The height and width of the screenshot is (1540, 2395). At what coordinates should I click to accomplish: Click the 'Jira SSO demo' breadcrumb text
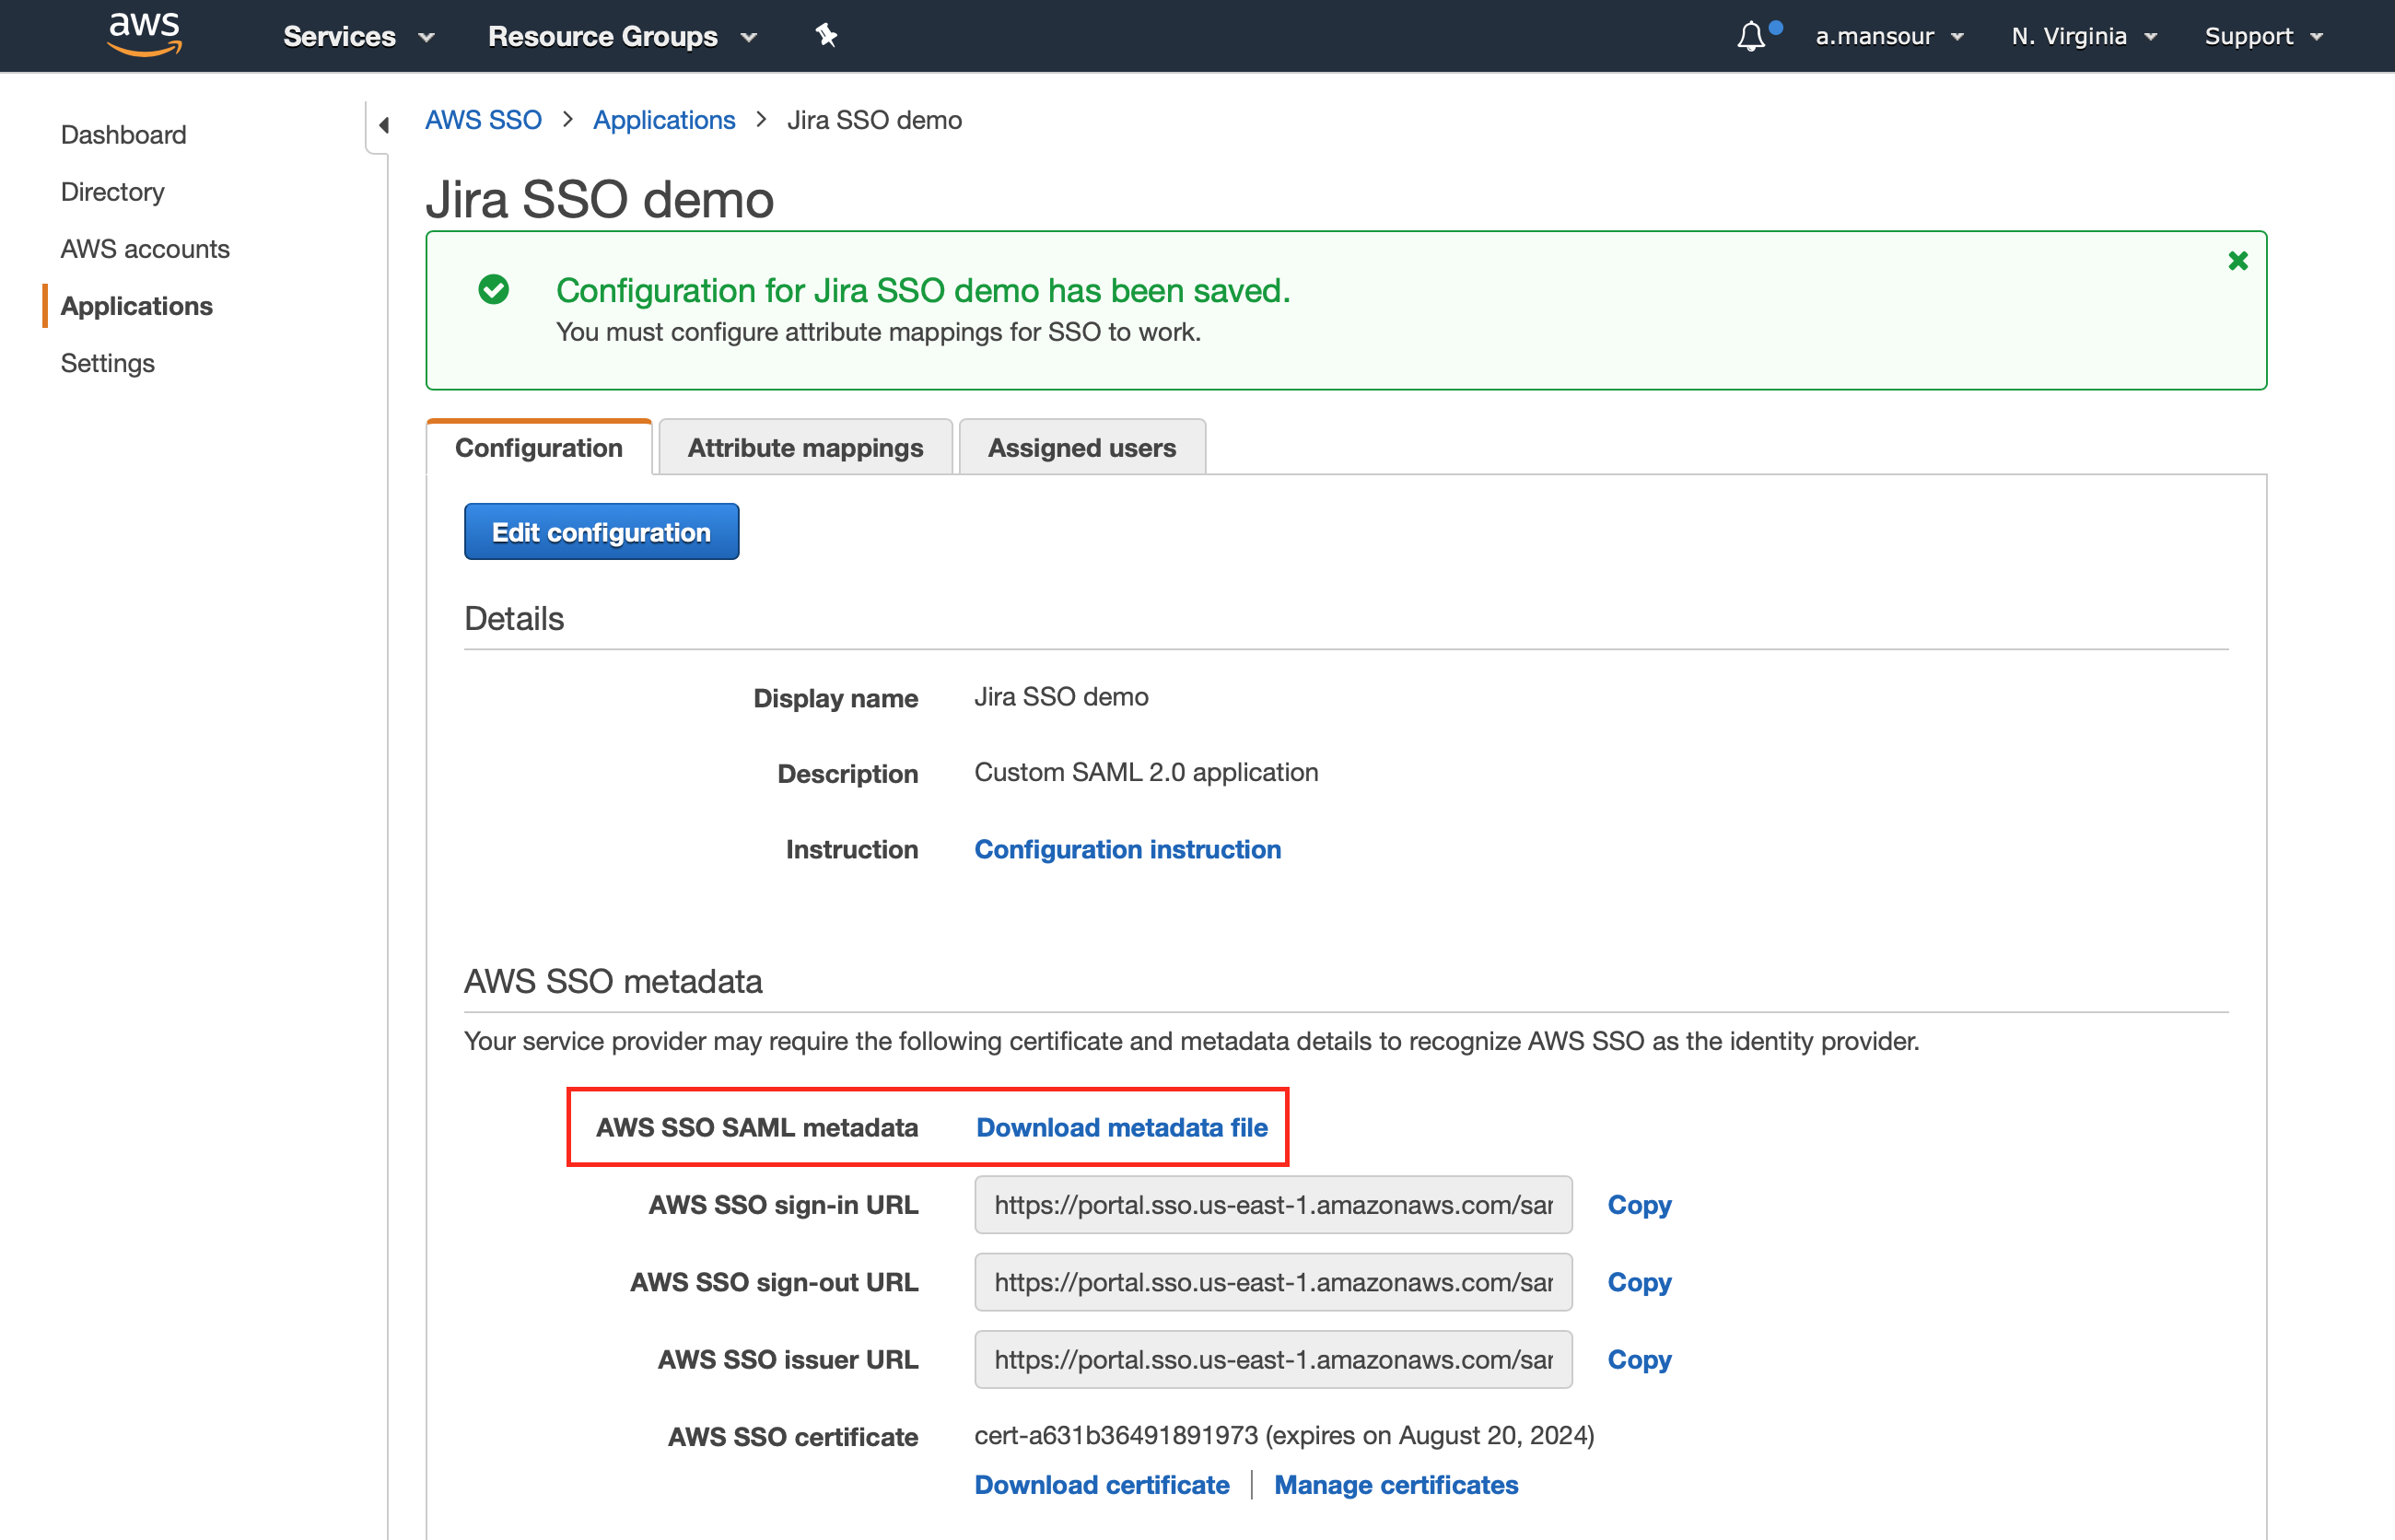pos(874,120)
